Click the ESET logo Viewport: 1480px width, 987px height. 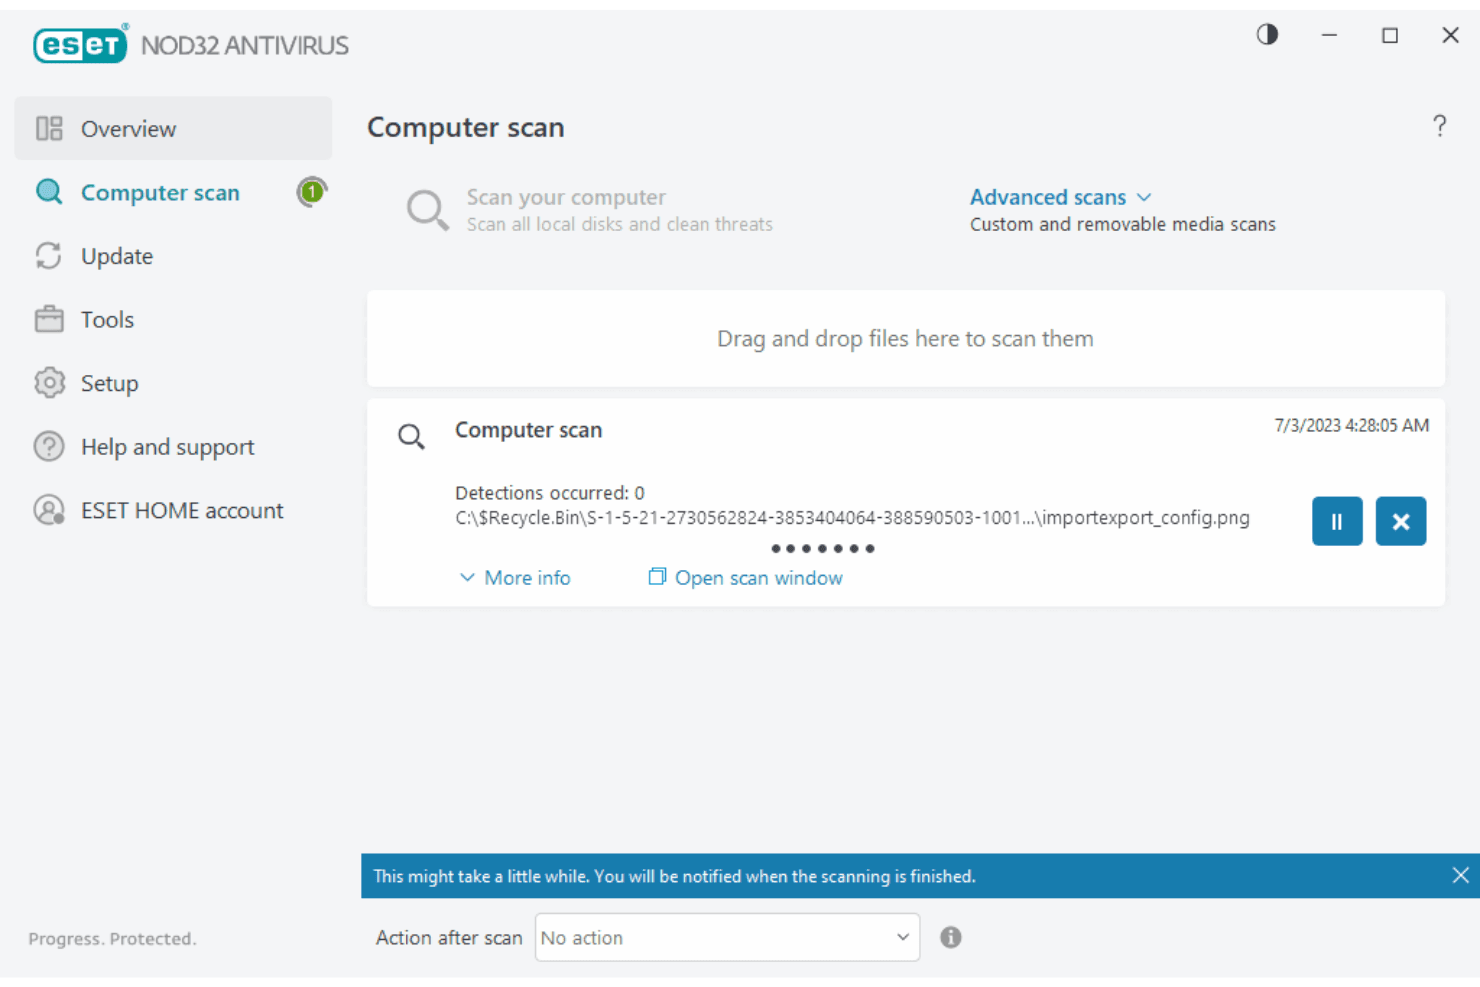point(80,45)
